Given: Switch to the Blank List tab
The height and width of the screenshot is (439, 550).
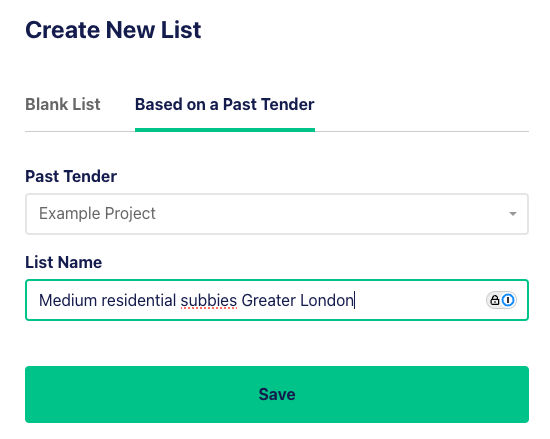Looking at the screenshot, I should tap(63, 104).
